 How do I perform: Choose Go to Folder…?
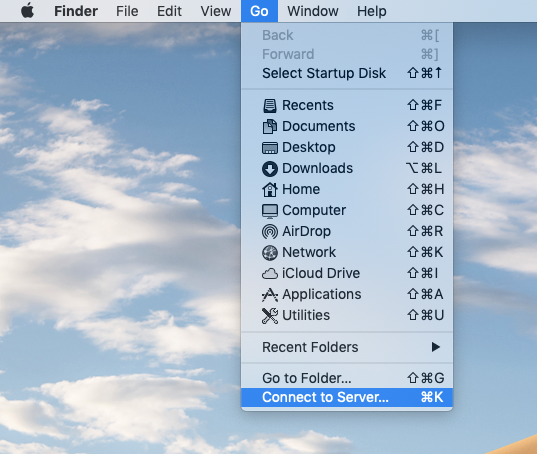coord(347,378)
